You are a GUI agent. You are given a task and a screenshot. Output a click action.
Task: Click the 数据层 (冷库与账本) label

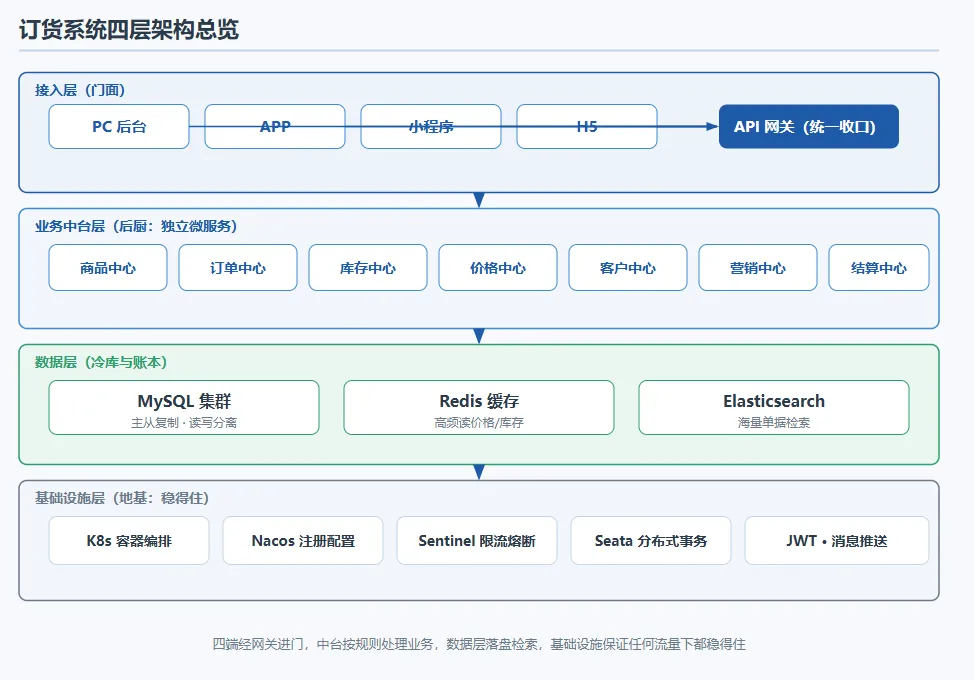click(101, 362)
